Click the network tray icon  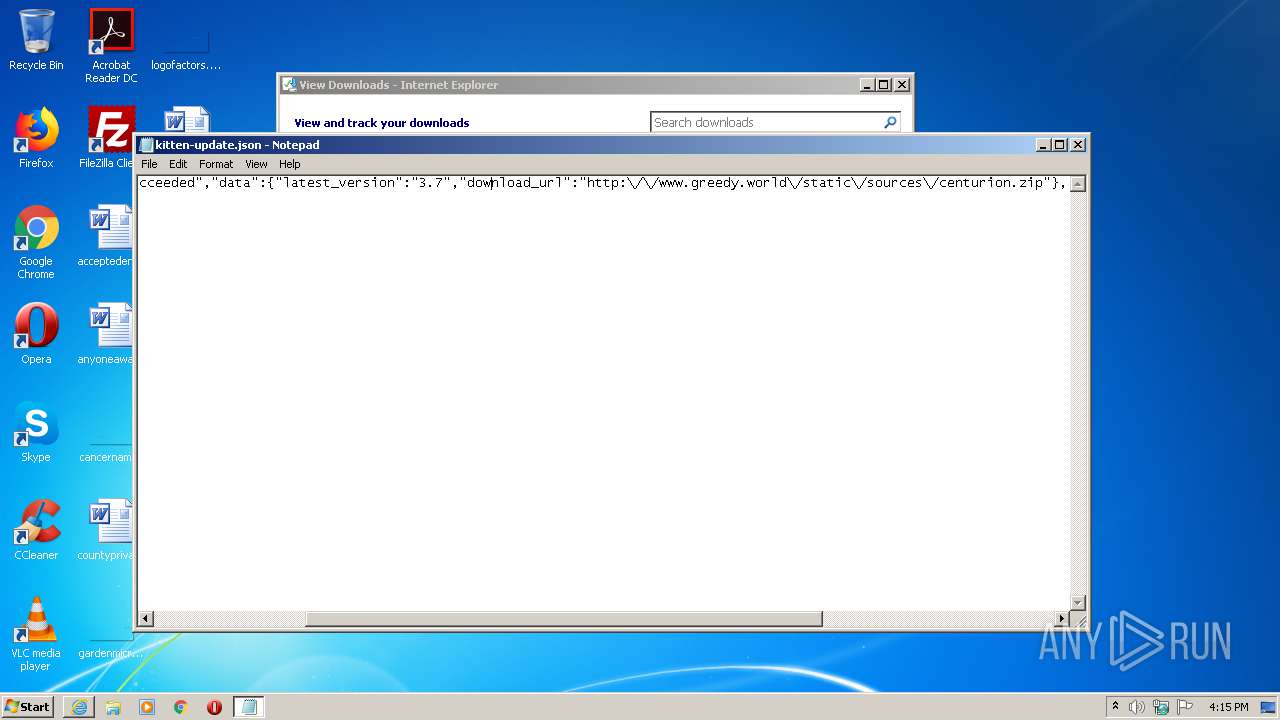[x=1161, y=707]
